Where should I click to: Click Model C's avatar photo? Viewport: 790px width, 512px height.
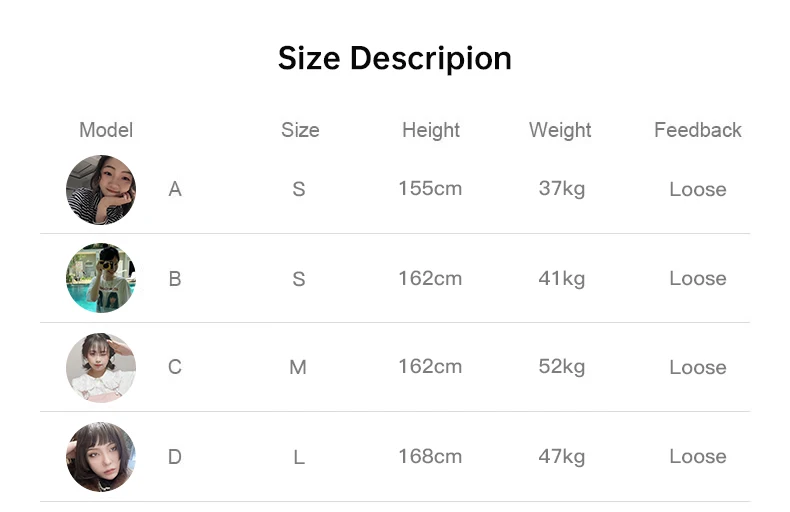[x=101, y=367]
